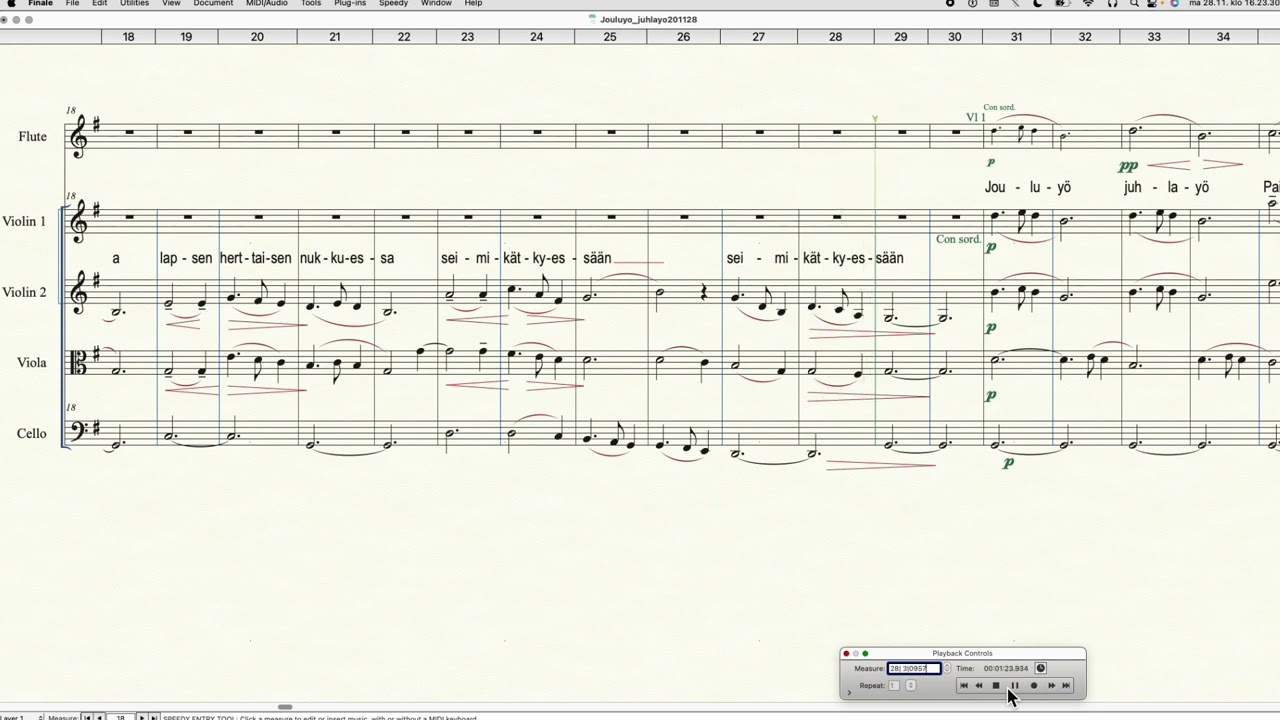The height and width of the screenshot is (720, 1280).
Task: Click the Cello staff name
Action: tap(32, 434)
